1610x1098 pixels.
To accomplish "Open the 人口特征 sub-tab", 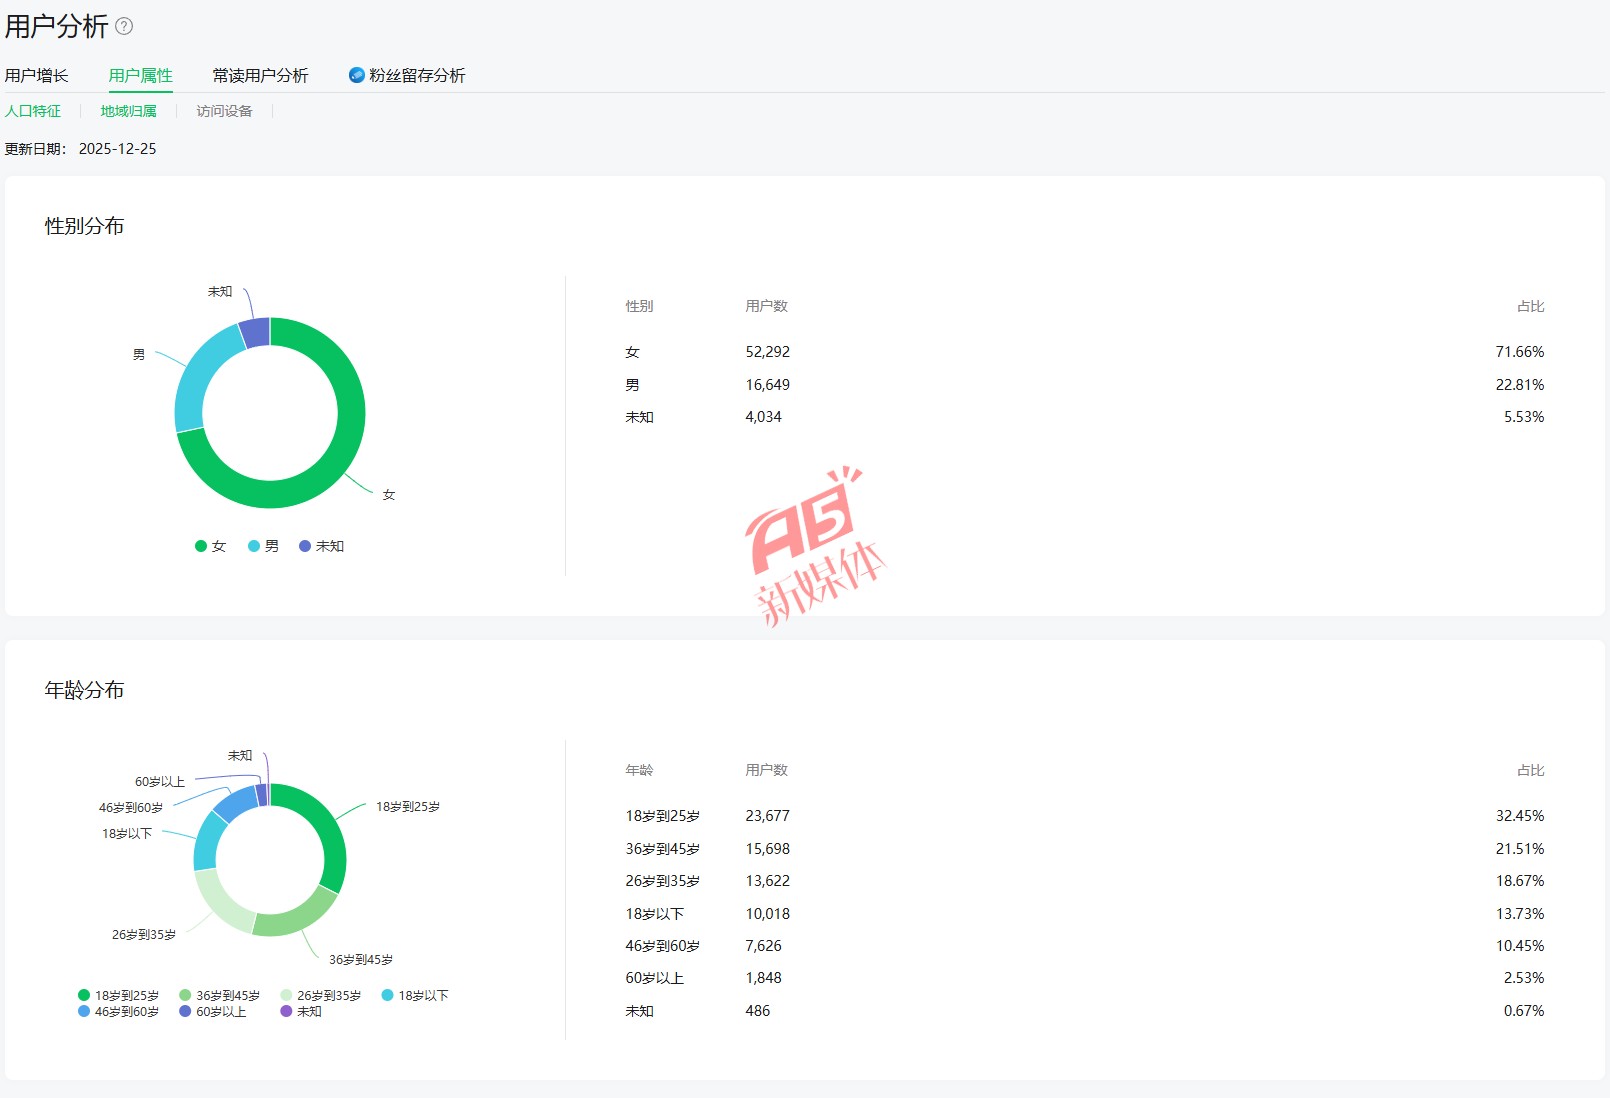I will pyautogui.click(x=33, y=111).
